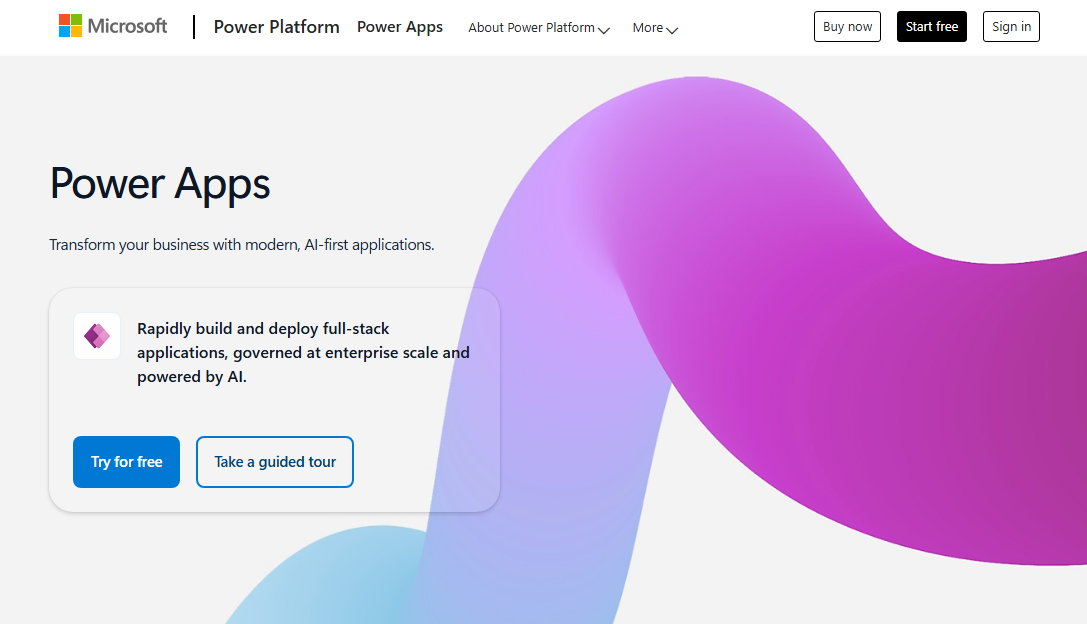Click the Buy now button
The height and width of the screenshot is (624, 1087).
pyautogui.click(x=847, y=26)
